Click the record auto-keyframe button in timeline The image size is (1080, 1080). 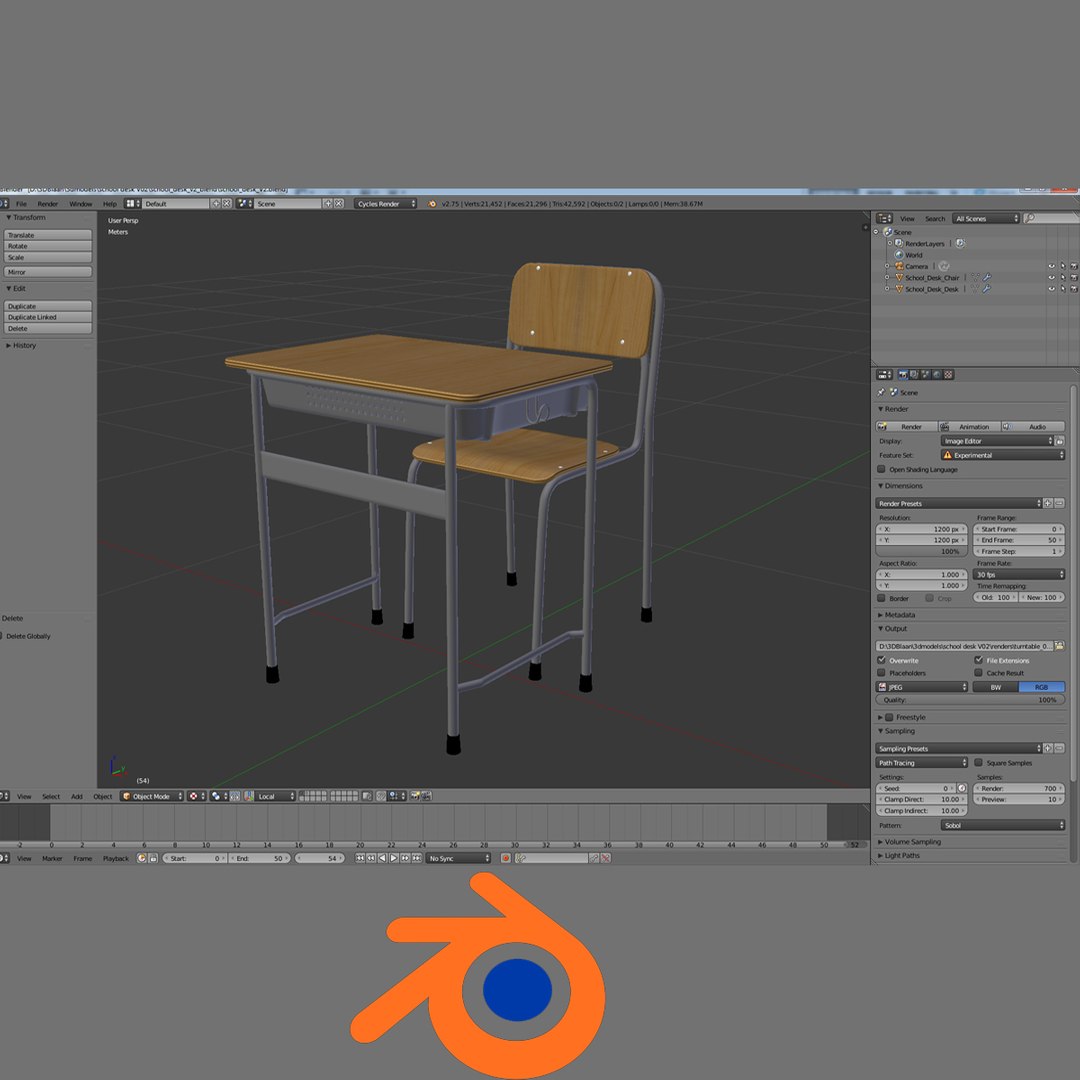(x=506, y=858)
